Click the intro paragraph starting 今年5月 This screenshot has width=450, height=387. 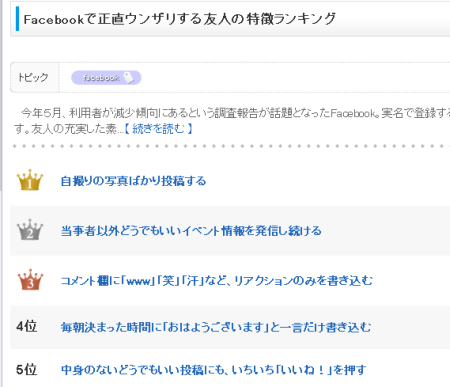point(232,121)
